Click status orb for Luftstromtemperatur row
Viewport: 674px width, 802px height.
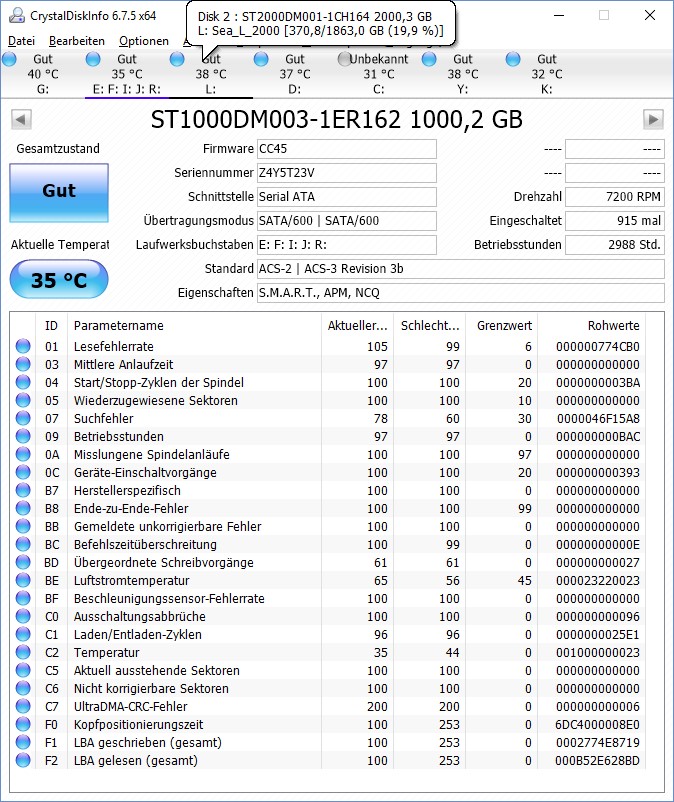click(23, 581)
